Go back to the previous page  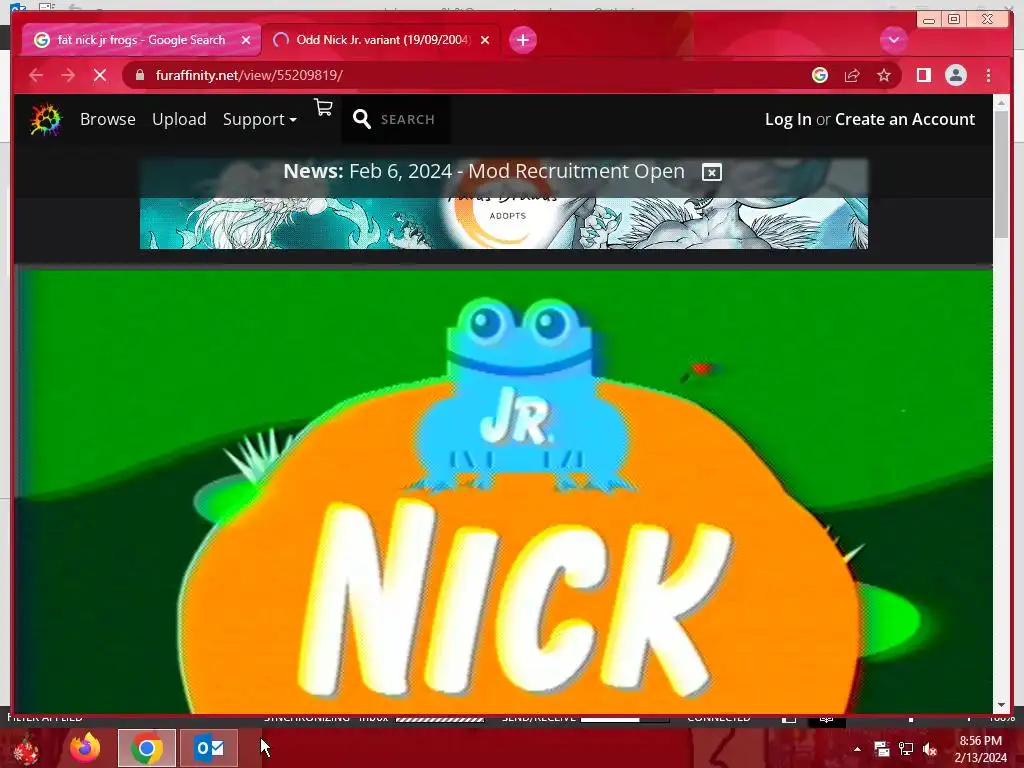tap(36, 75)
